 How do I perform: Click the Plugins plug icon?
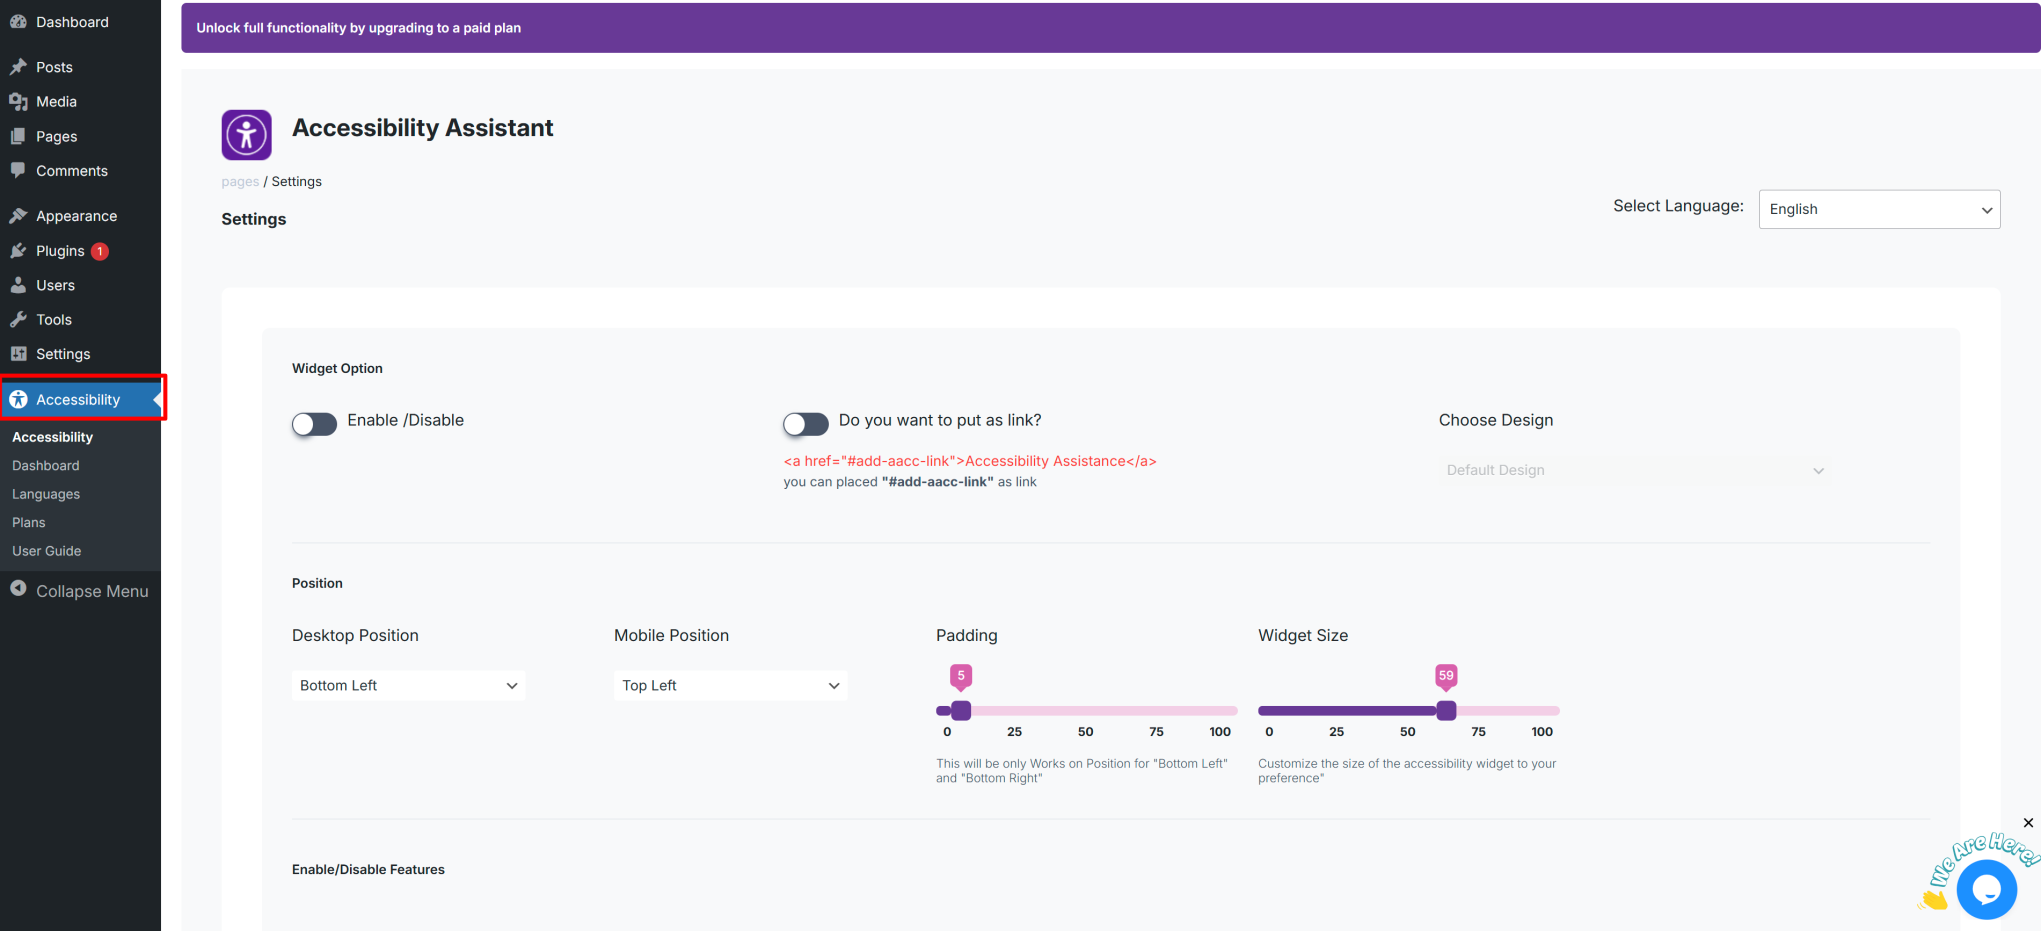(x=18, y=251)
